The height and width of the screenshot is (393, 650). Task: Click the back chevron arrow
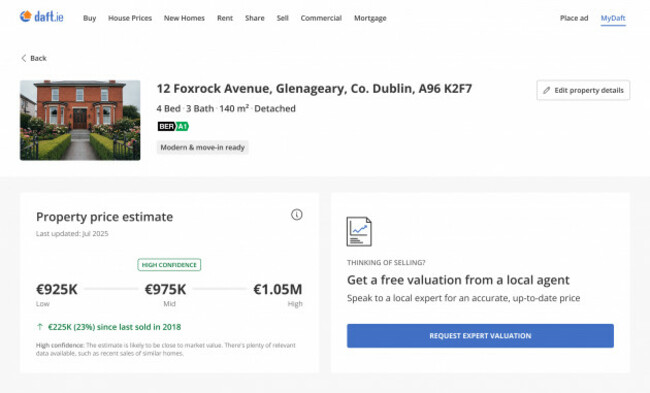click(x=24, y=58)
